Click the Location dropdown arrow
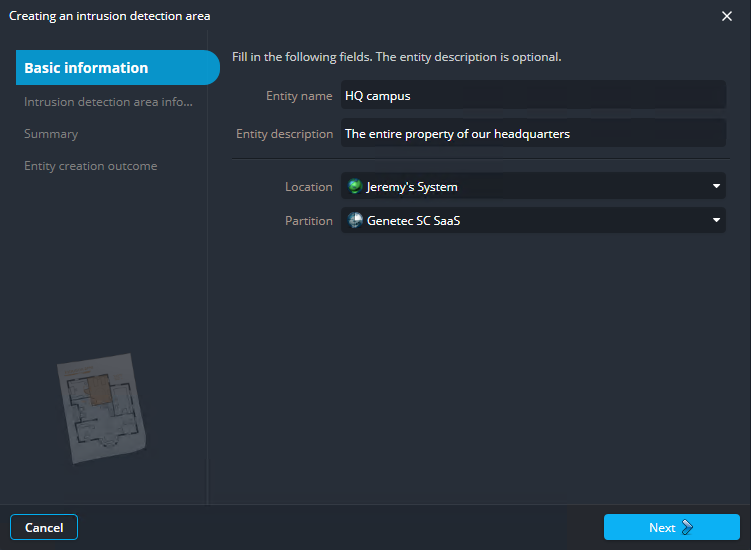The height and width of the screenshot is (550, 751). pos(716,187)
